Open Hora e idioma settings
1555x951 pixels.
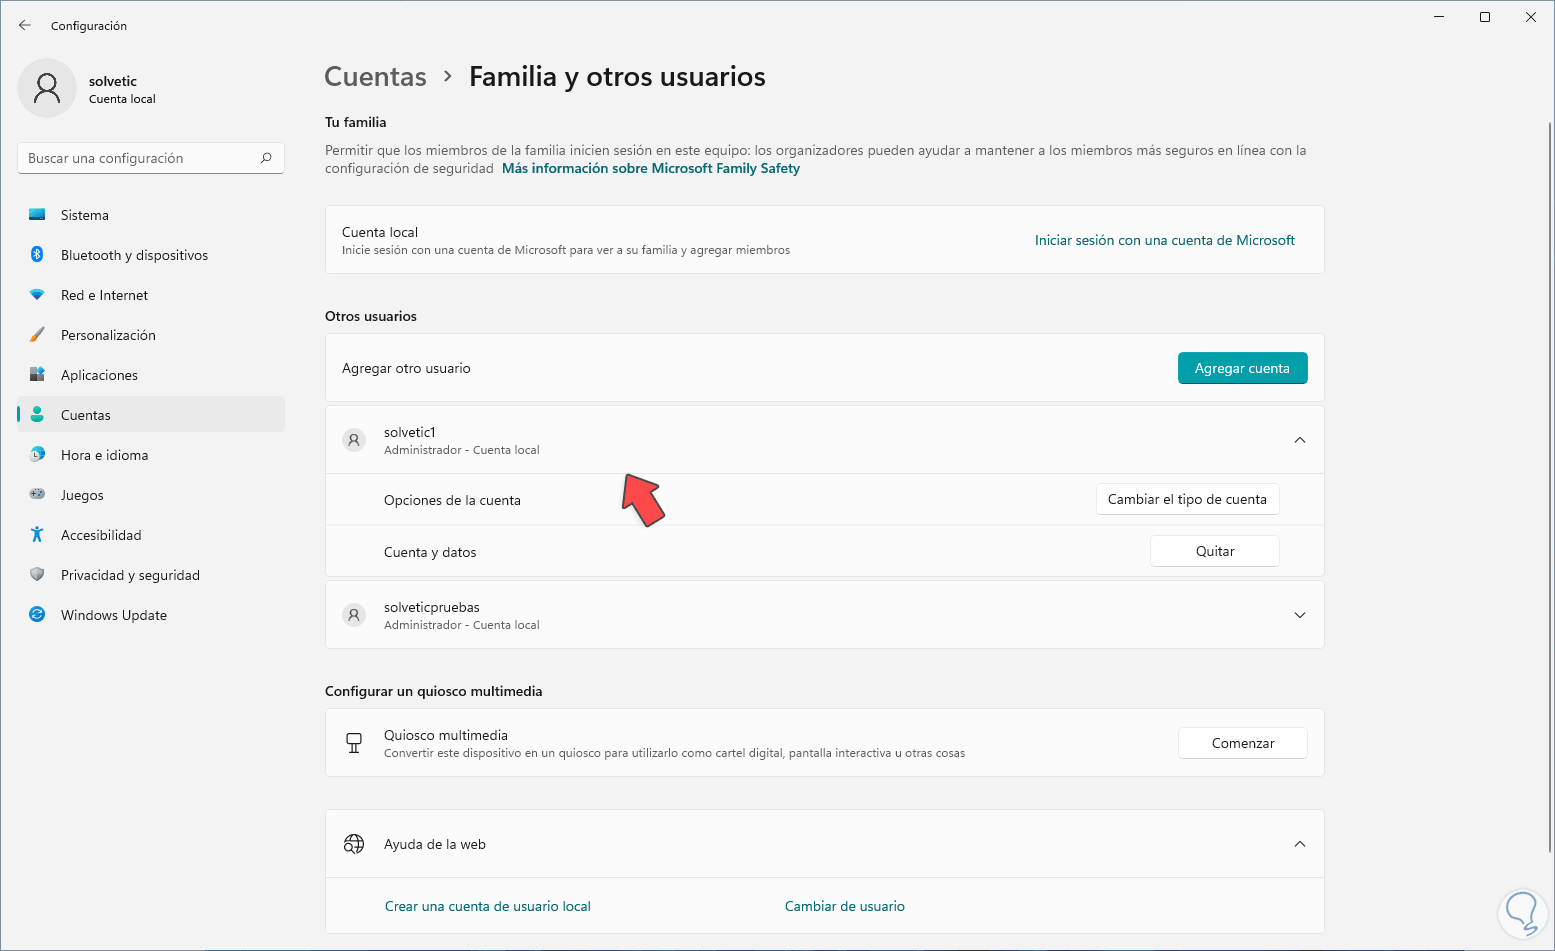click(x=104, y=455)
